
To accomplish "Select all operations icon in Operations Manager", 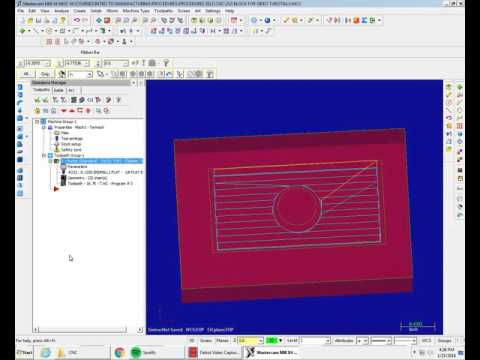I will coord(37,100).
